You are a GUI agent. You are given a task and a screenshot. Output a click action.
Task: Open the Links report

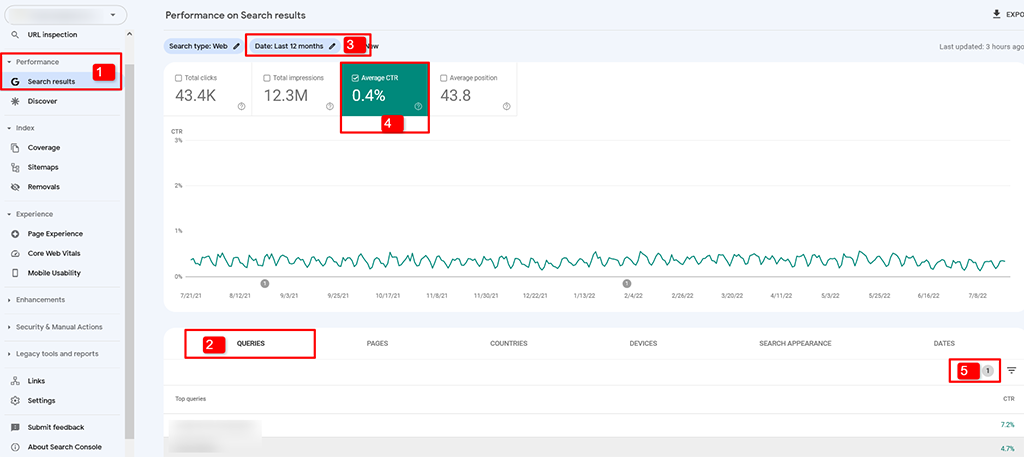[36, 381]
